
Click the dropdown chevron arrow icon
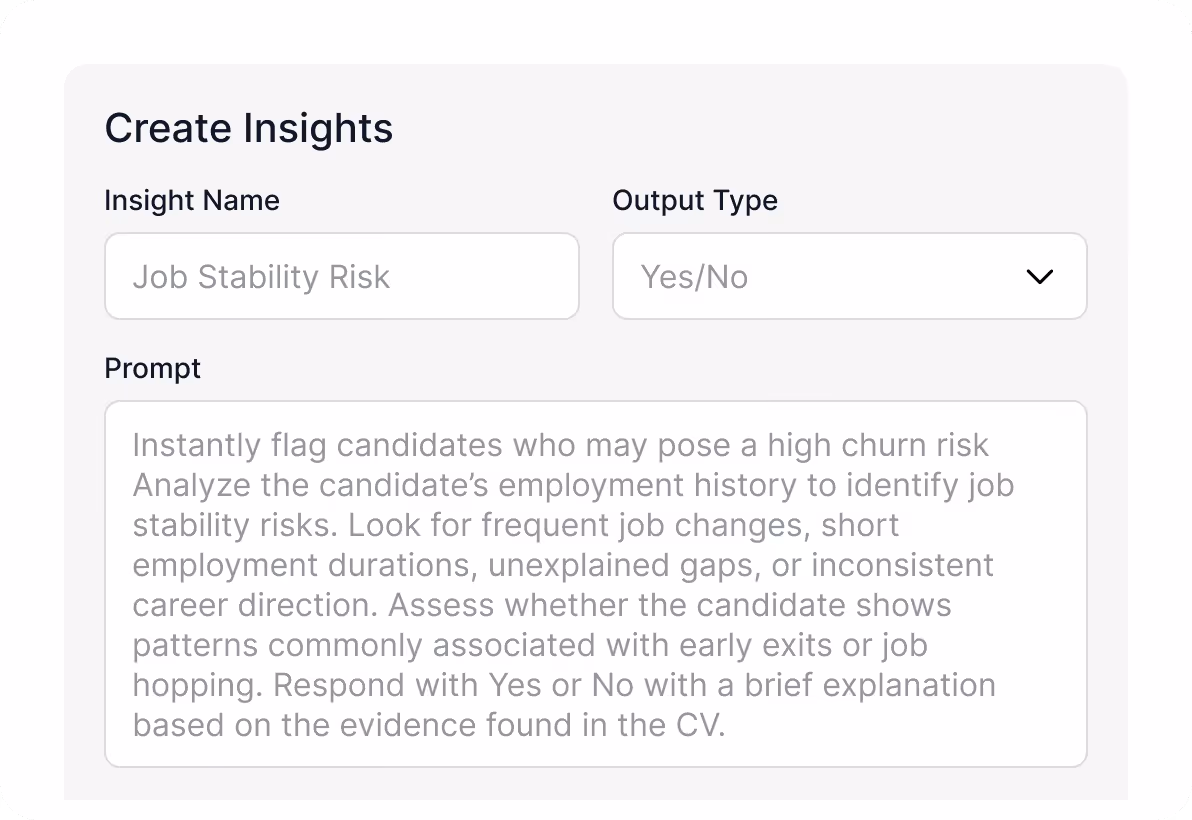[x=1040, y=277]
